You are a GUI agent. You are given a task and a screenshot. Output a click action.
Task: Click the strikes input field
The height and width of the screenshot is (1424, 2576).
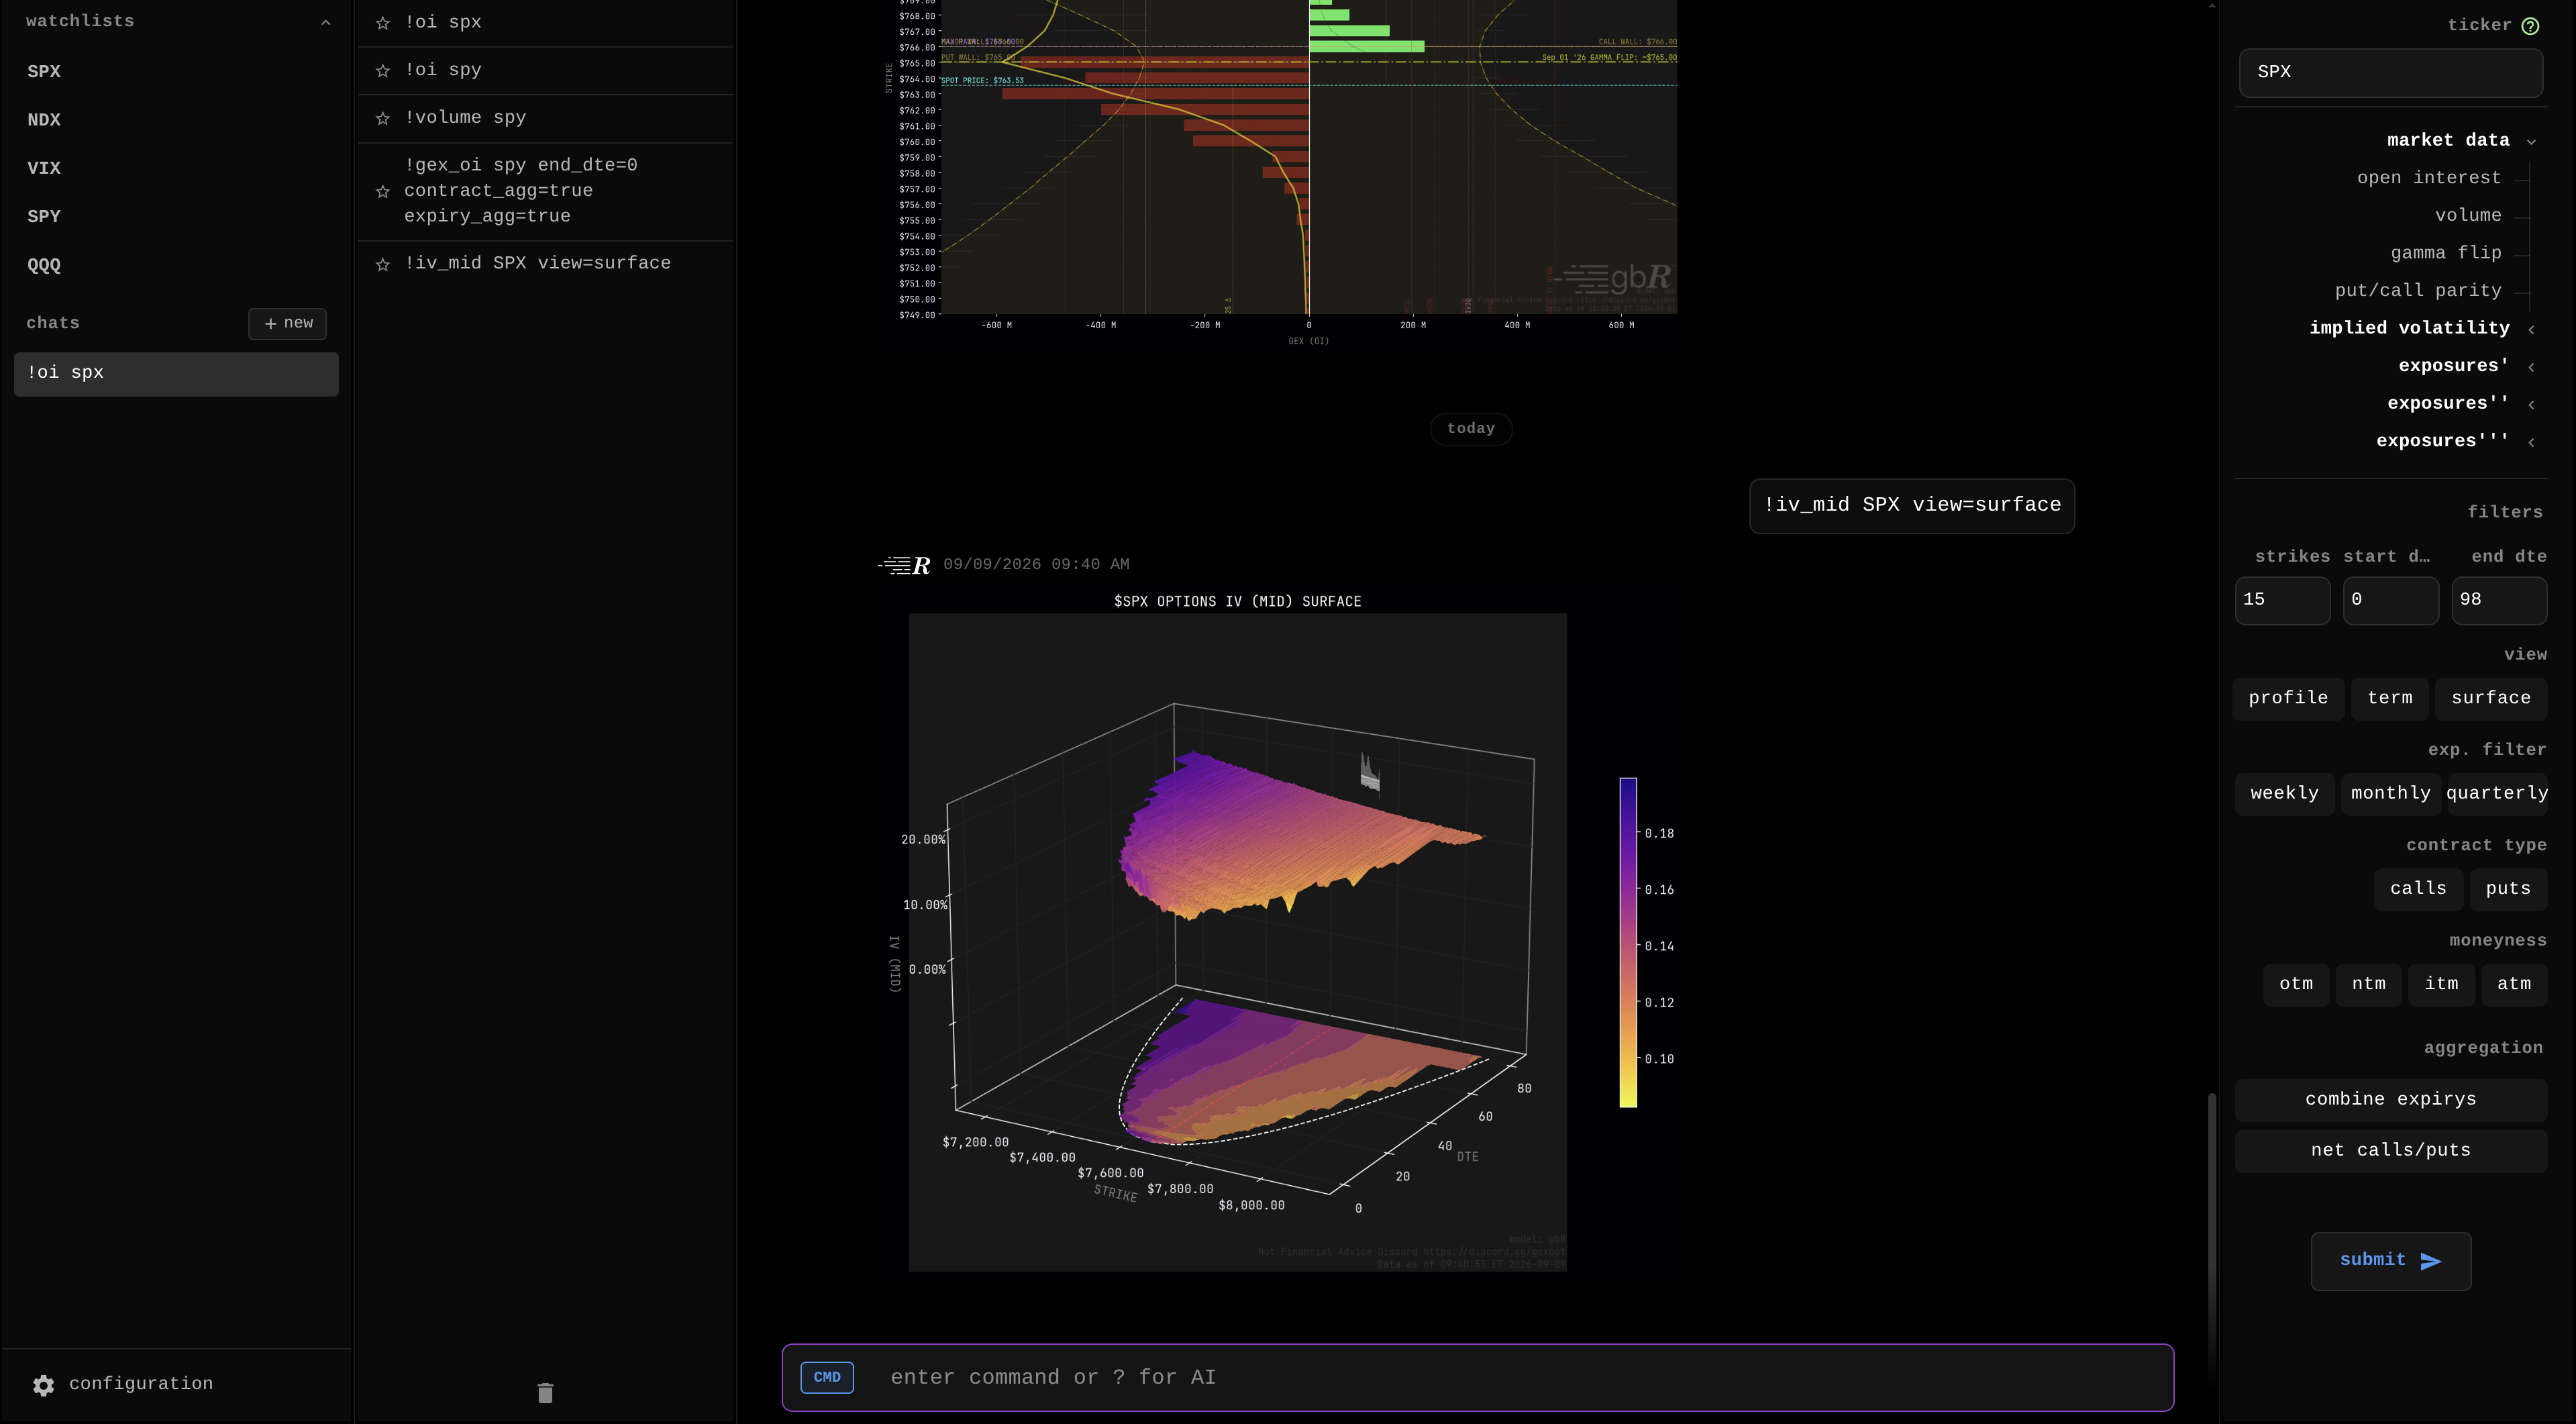tap(2282, 600)
